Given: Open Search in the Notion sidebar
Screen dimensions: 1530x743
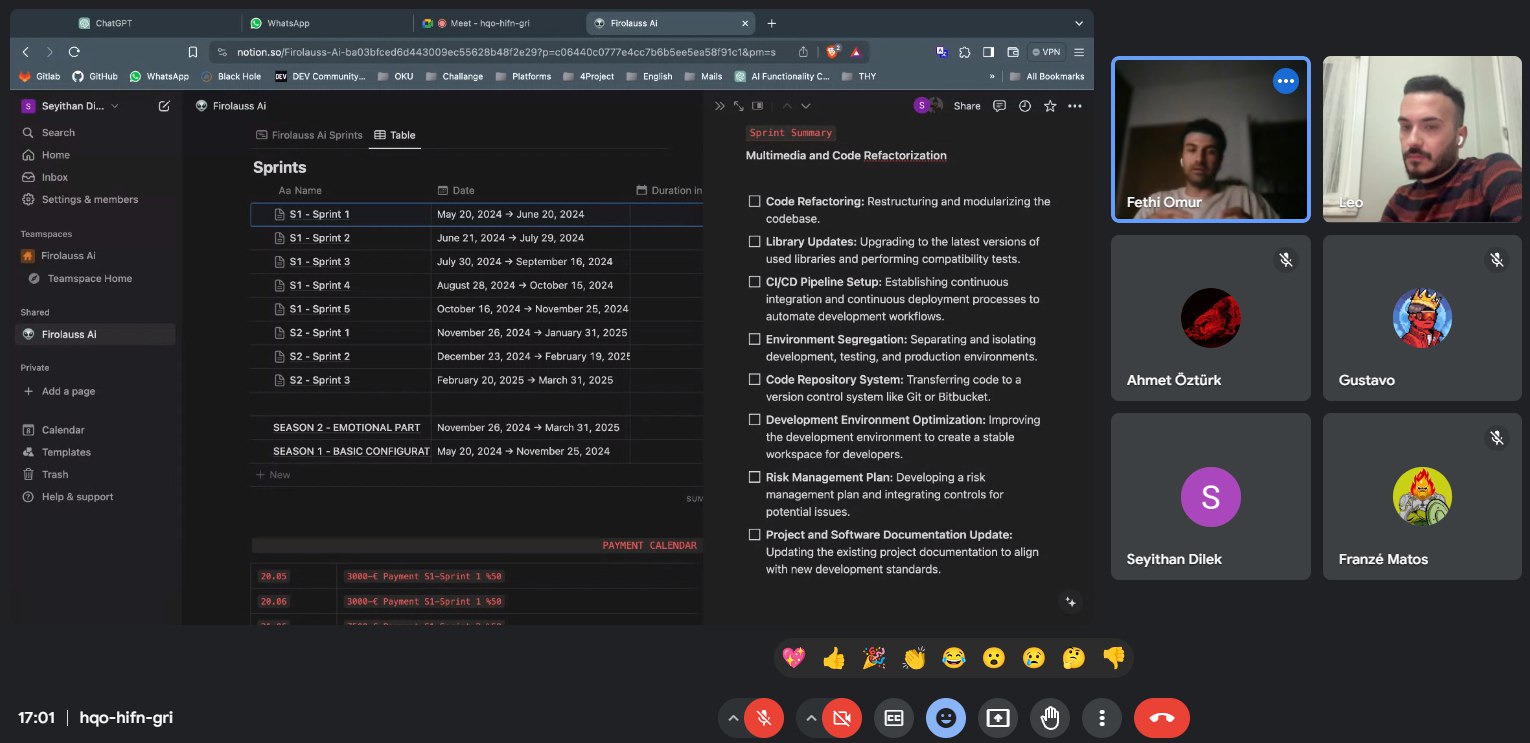Looking at the screenshot, I should (58, 132).
